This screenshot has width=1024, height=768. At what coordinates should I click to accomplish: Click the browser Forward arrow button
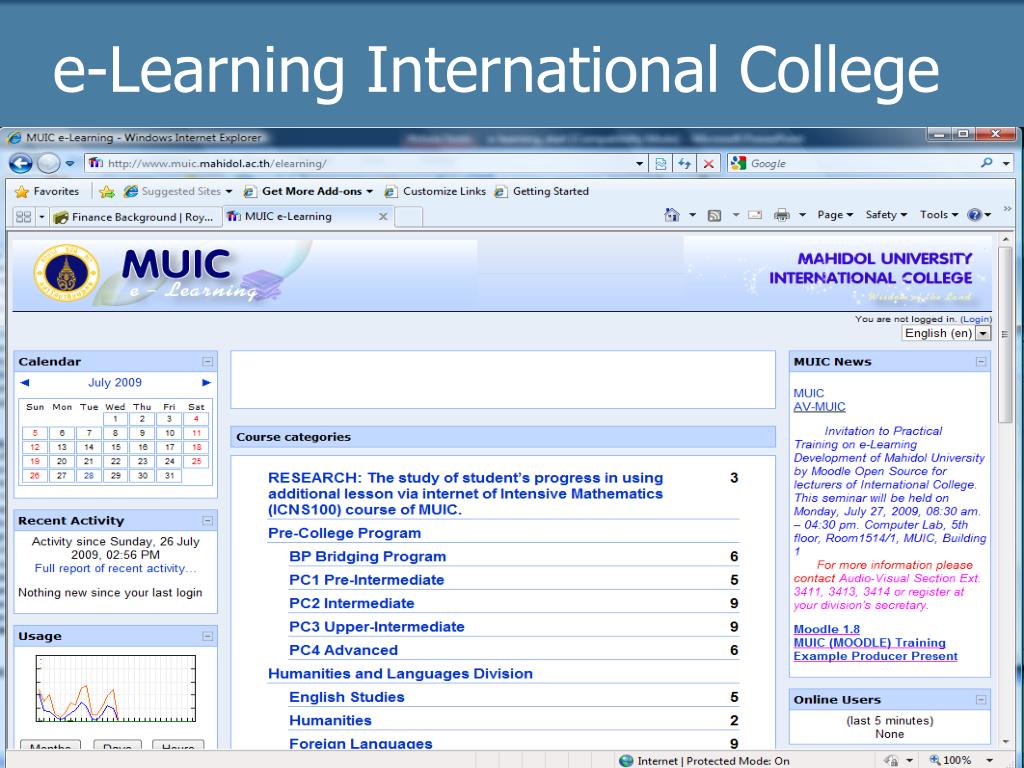point(48,163)
